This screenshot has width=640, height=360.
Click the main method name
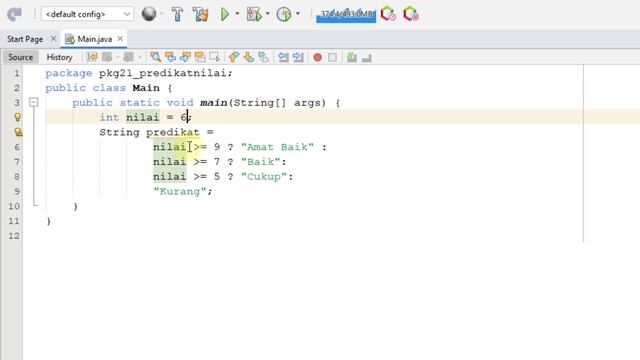(x=213, y=103)
